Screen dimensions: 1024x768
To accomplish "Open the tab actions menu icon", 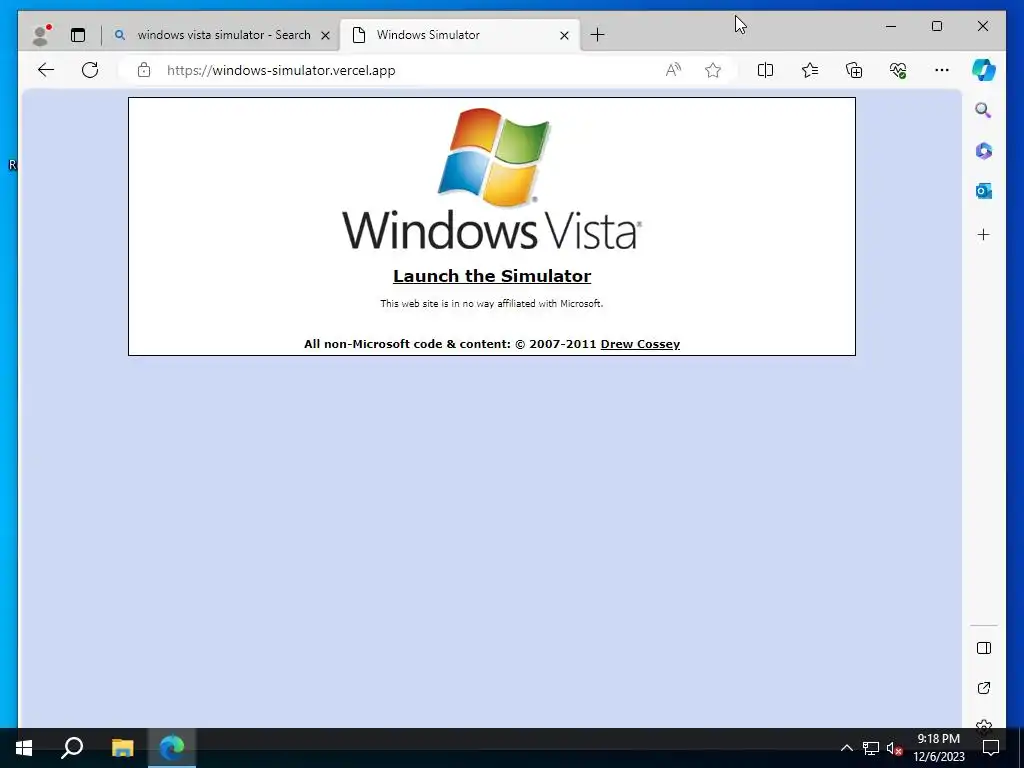I will pos(78,35).
